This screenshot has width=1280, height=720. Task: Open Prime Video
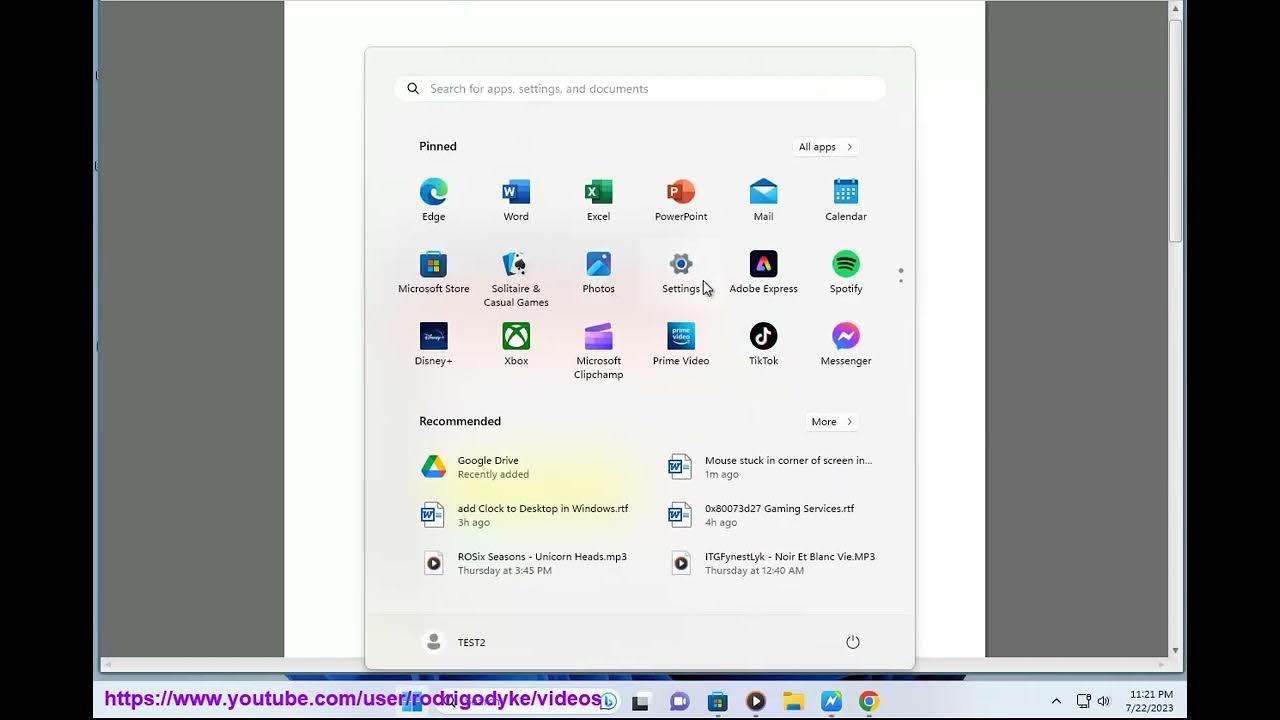[681, 344]
